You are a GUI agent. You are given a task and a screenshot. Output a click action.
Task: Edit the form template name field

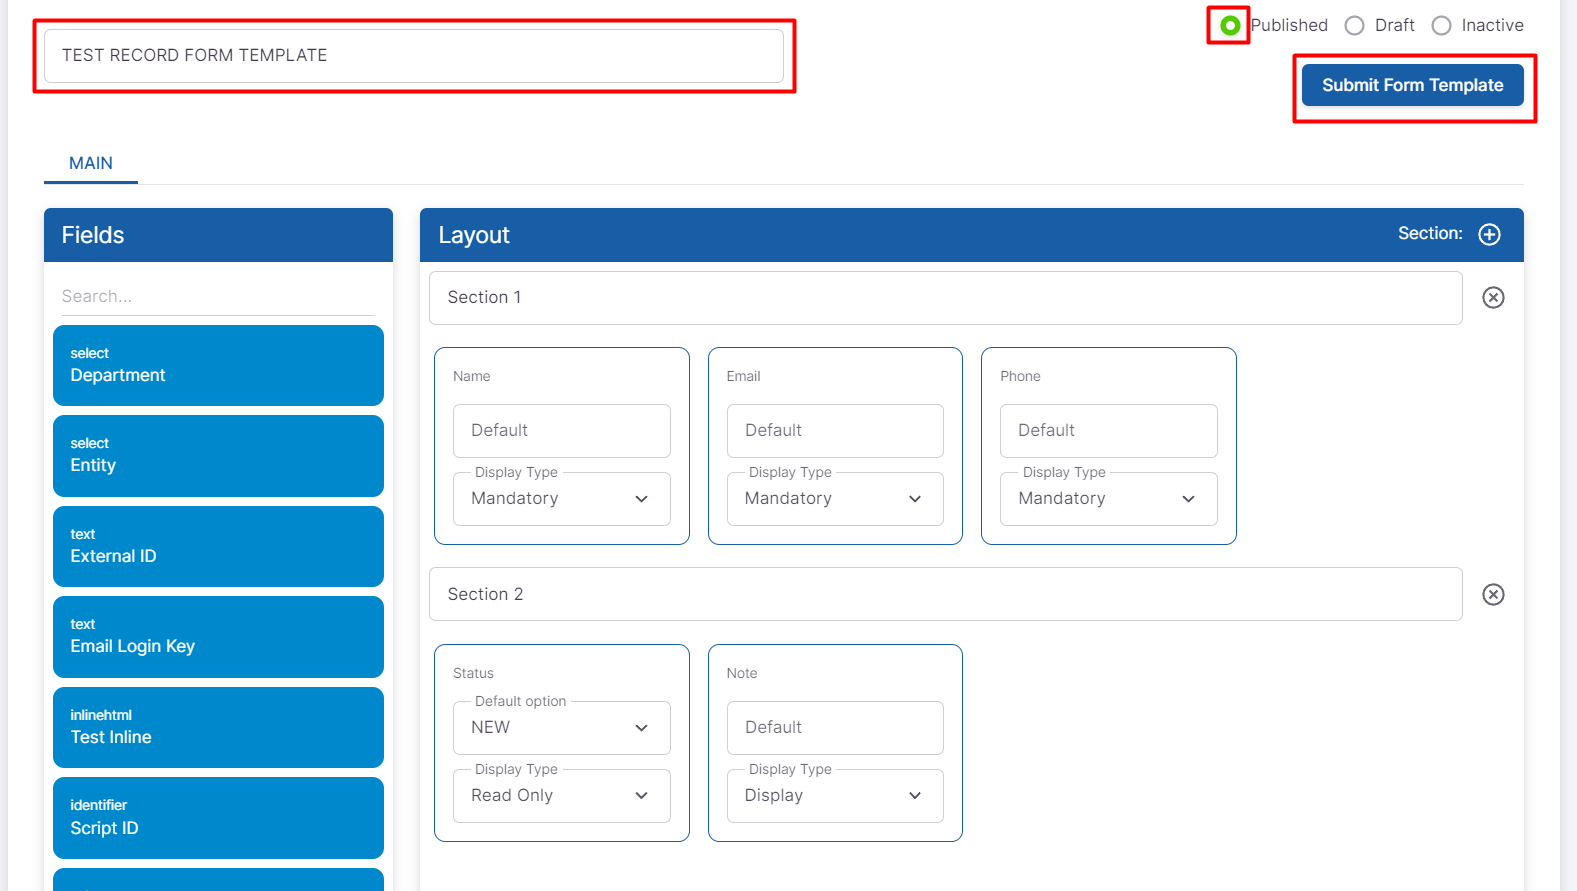[x=413, y=56]
